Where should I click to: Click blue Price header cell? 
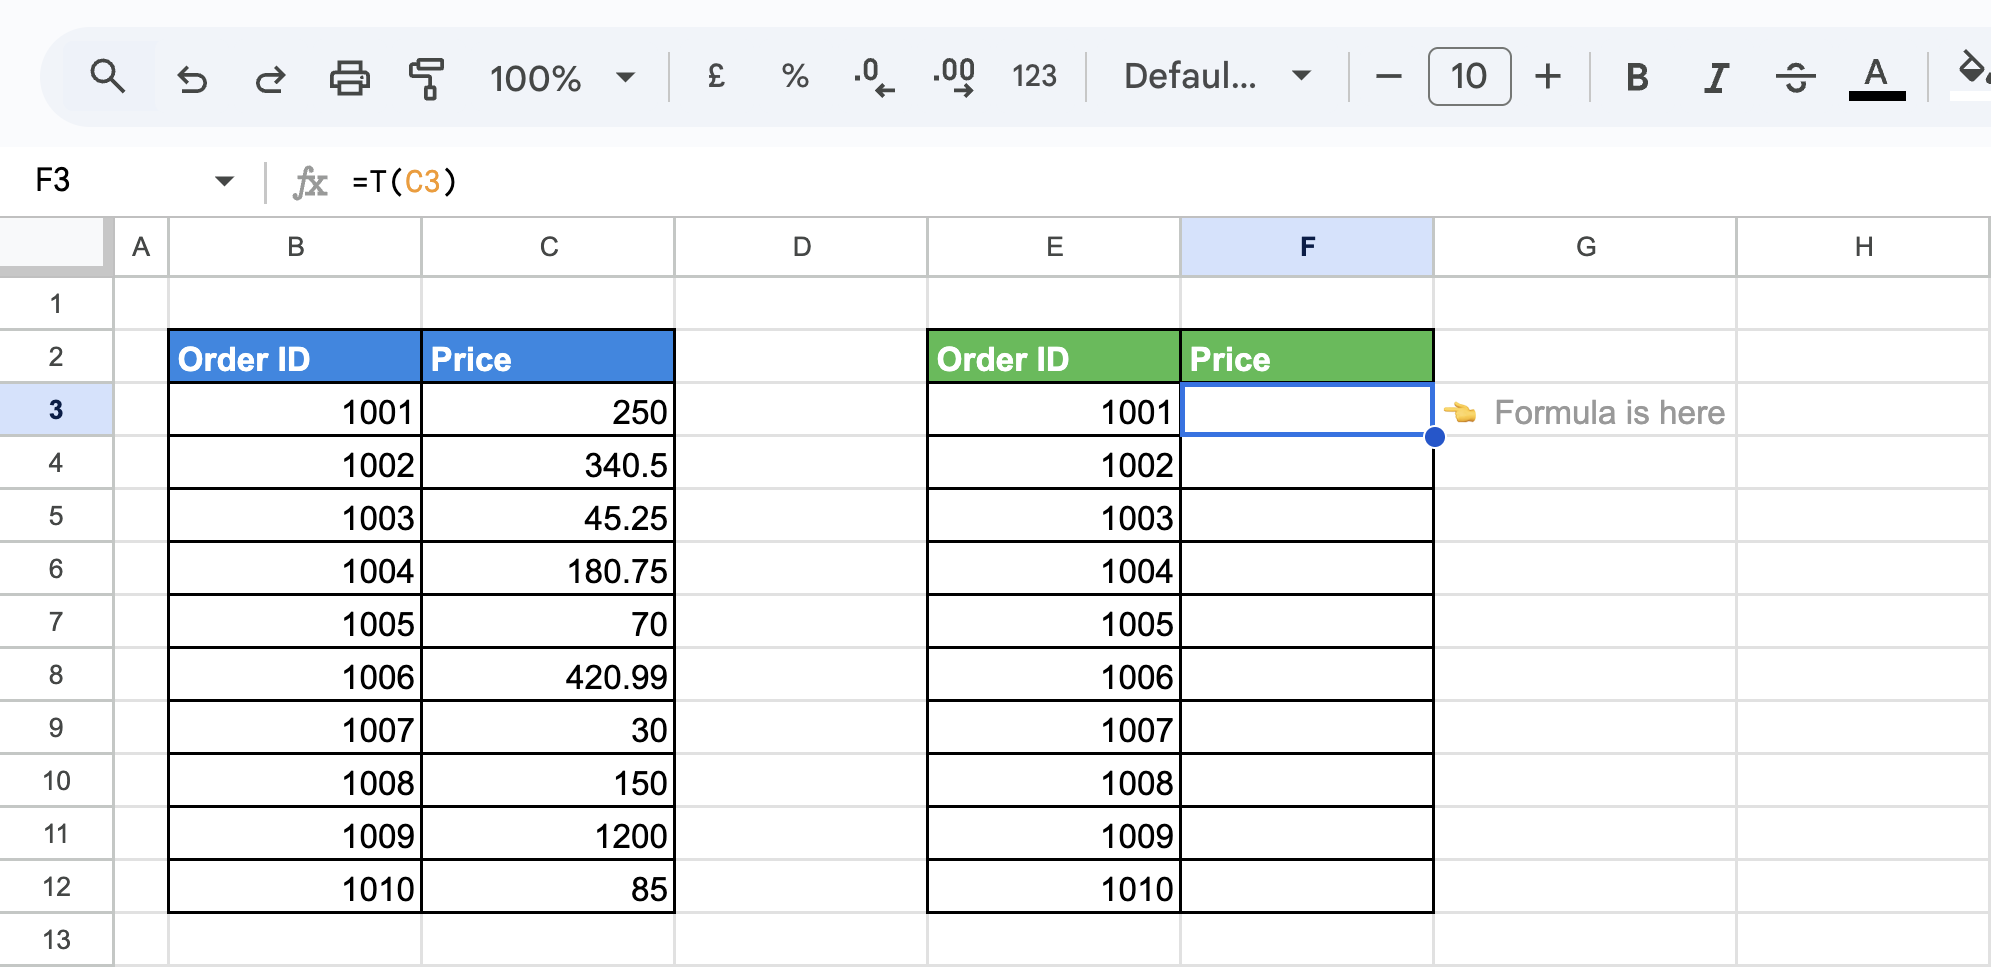(x=548, y=357)
